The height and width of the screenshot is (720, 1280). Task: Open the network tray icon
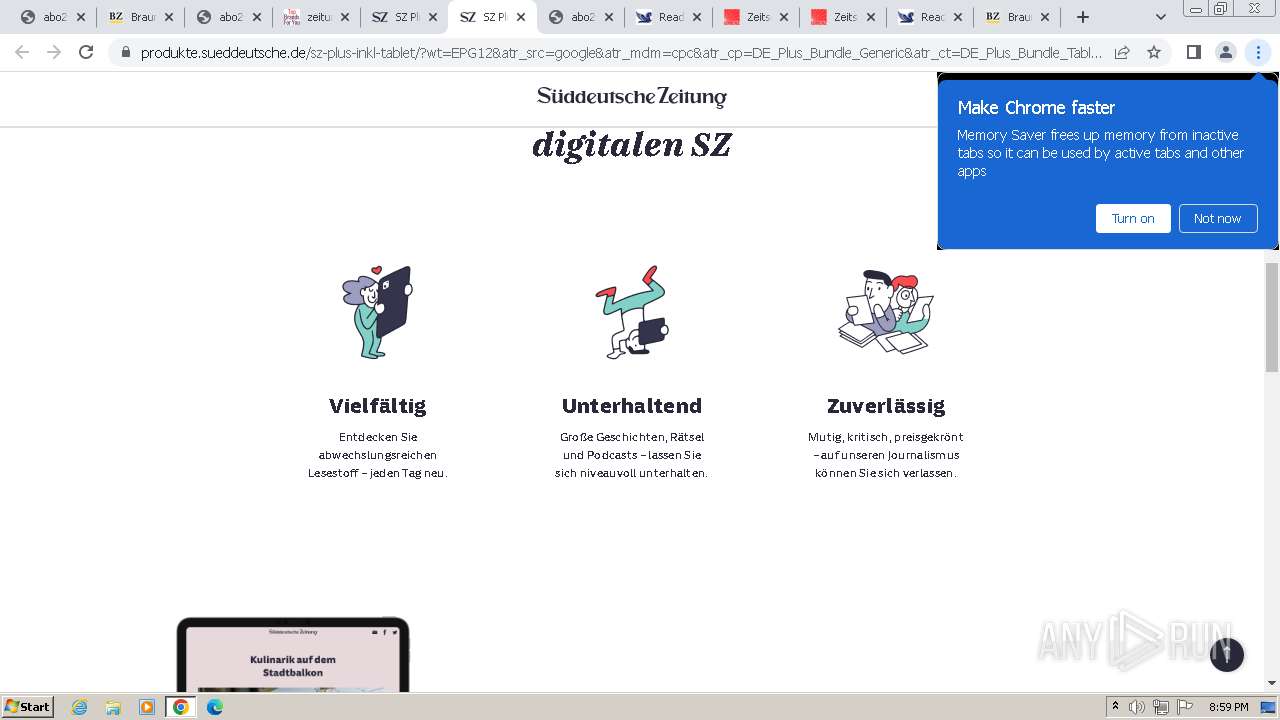pyautogui.click(x=1161, y=707)
